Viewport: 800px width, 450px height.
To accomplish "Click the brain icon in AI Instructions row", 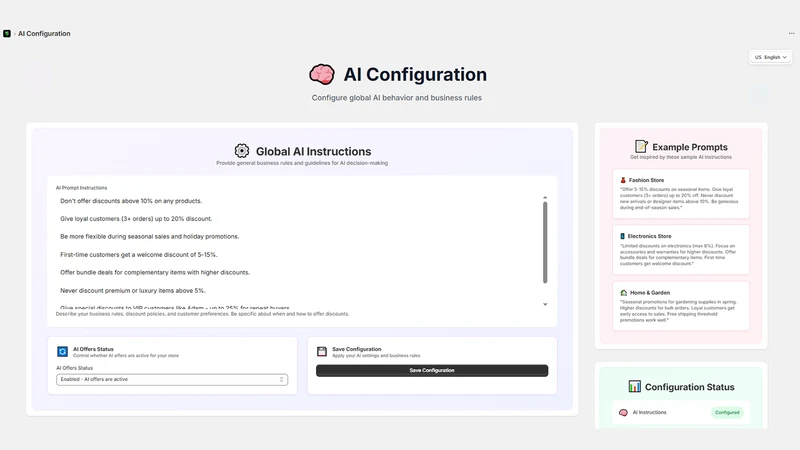I will click(623, 412).
